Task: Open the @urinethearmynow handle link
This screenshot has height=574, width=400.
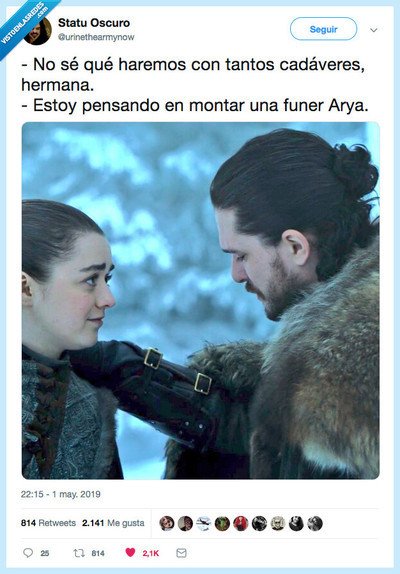Action: pos(96,37)
